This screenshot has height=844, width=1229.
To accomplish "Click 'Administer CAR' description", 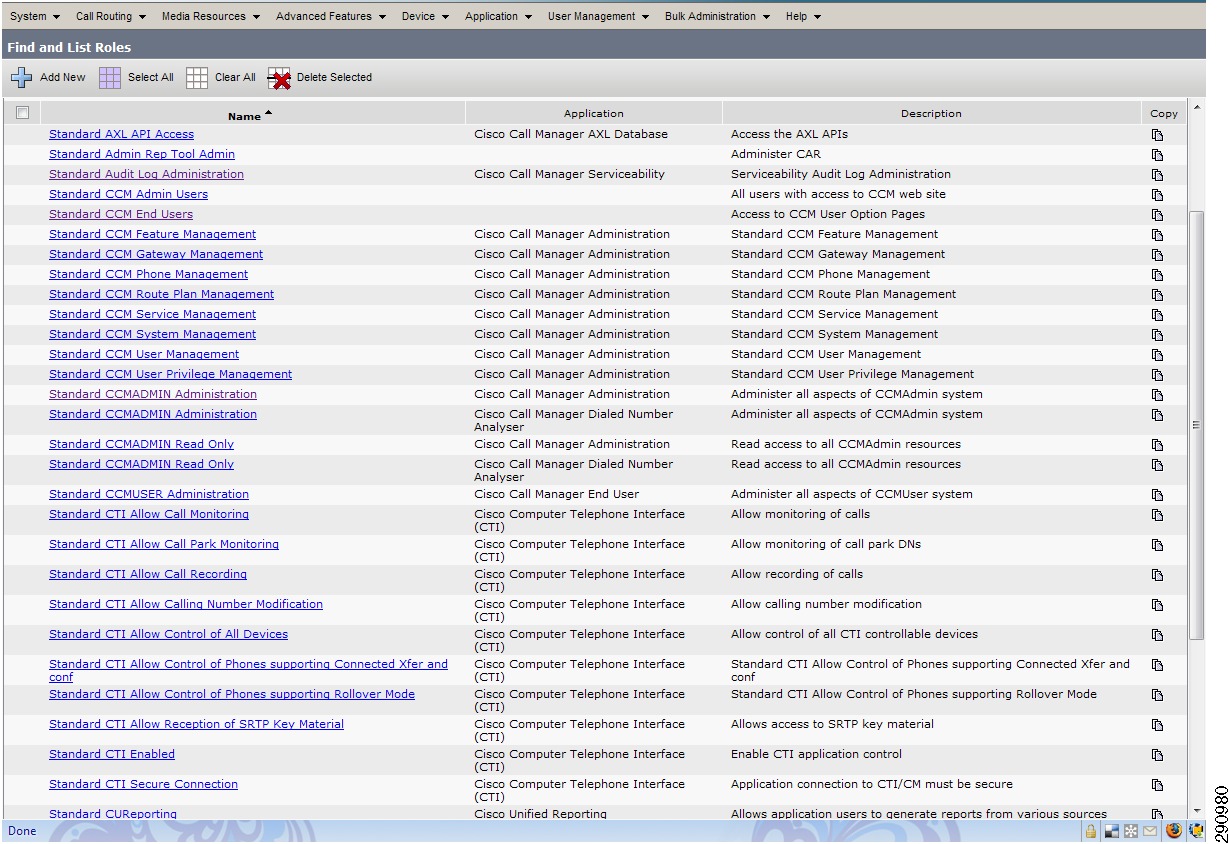I will (776, 154).
